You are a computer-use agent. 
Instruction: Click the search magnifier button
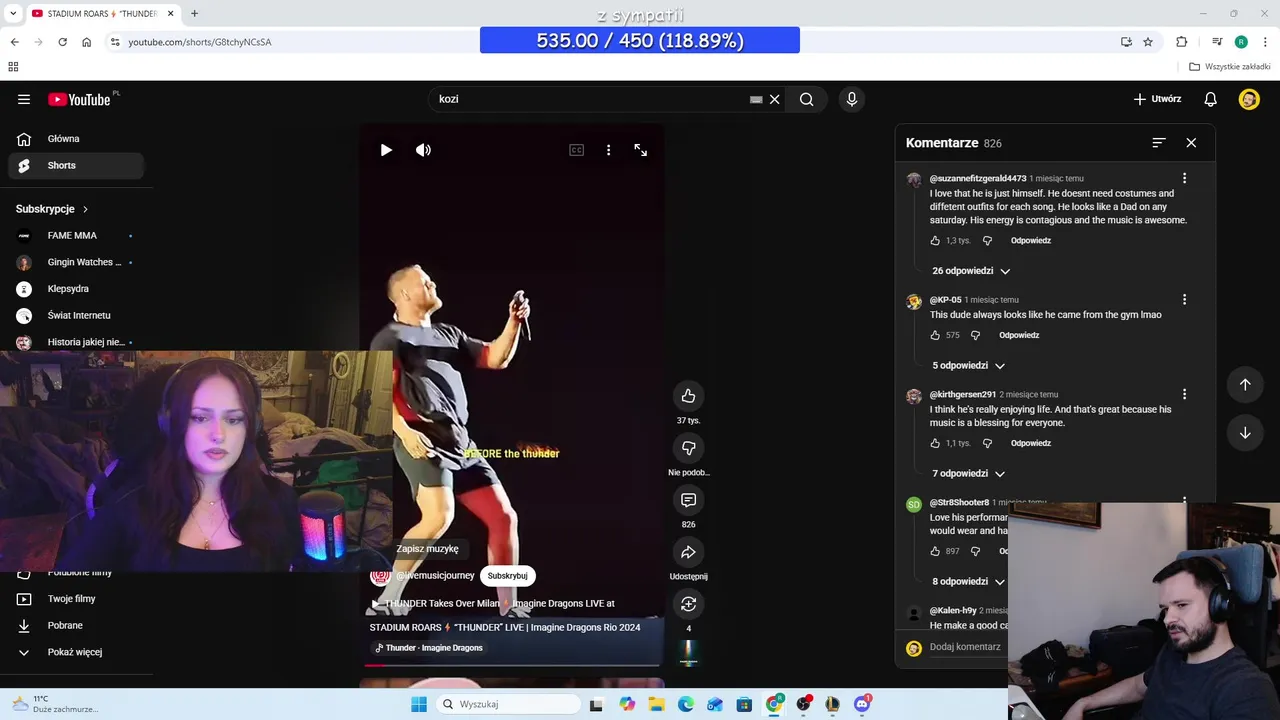pyautogui.click(x=806, y=99)
